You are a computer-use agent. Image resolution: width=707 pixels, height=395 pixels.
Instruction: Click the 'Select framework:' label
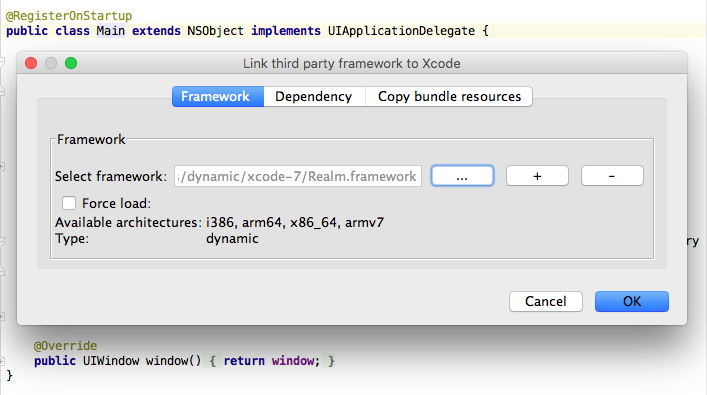[111, 176]
